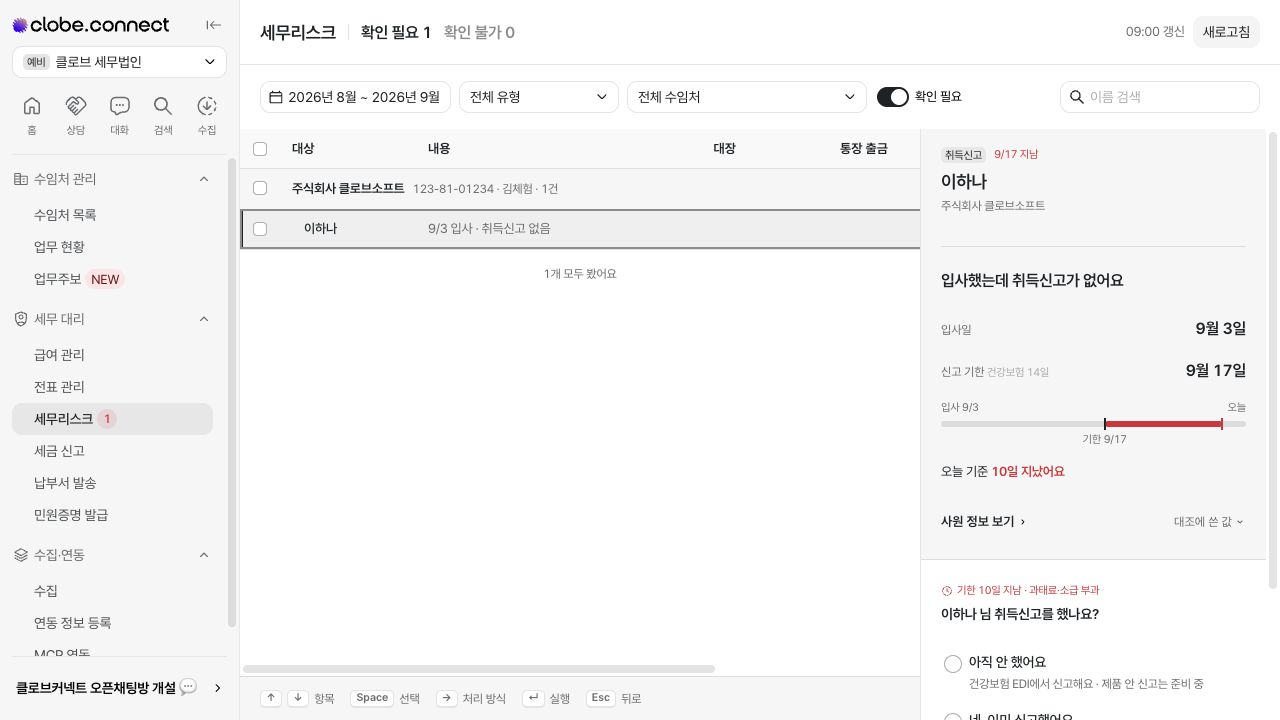Open the 전체 유형 dropdown

coord(539,97)
